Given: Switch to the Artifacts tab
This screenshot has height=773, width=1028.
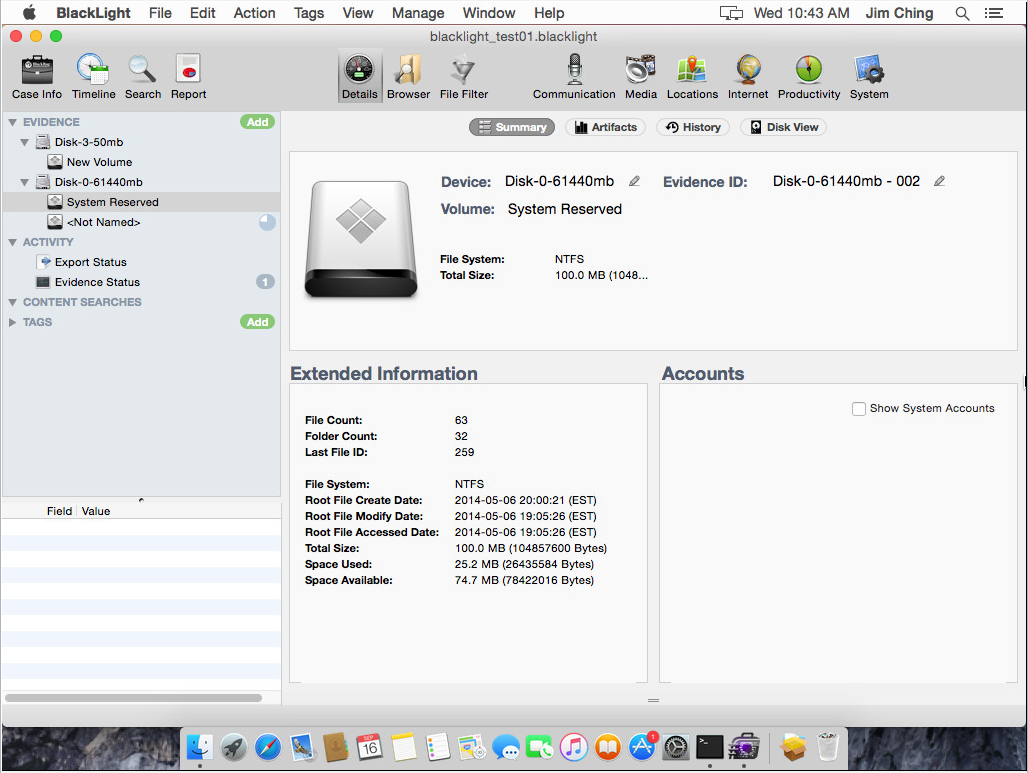Looking at the screenshot, I should (605, 127).
